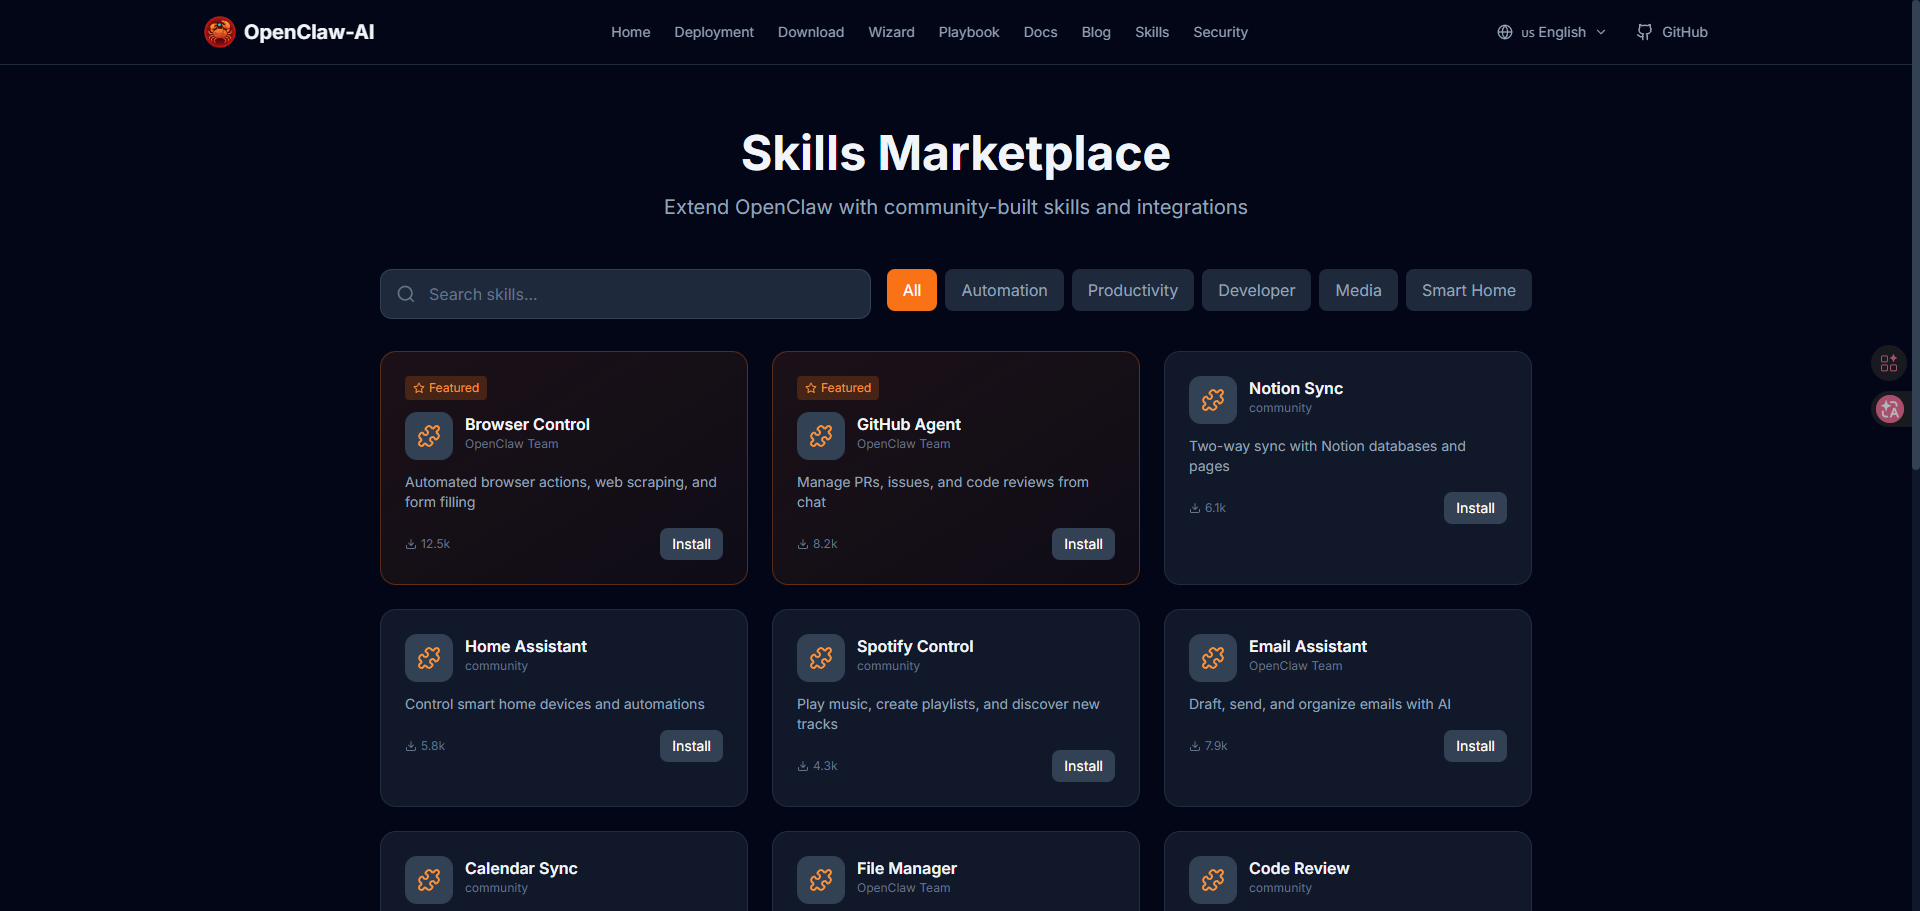This screenshot has width=1920, height=911.
Task: Click the apps grid floating icon at right edge
Action: [1889, 363]
